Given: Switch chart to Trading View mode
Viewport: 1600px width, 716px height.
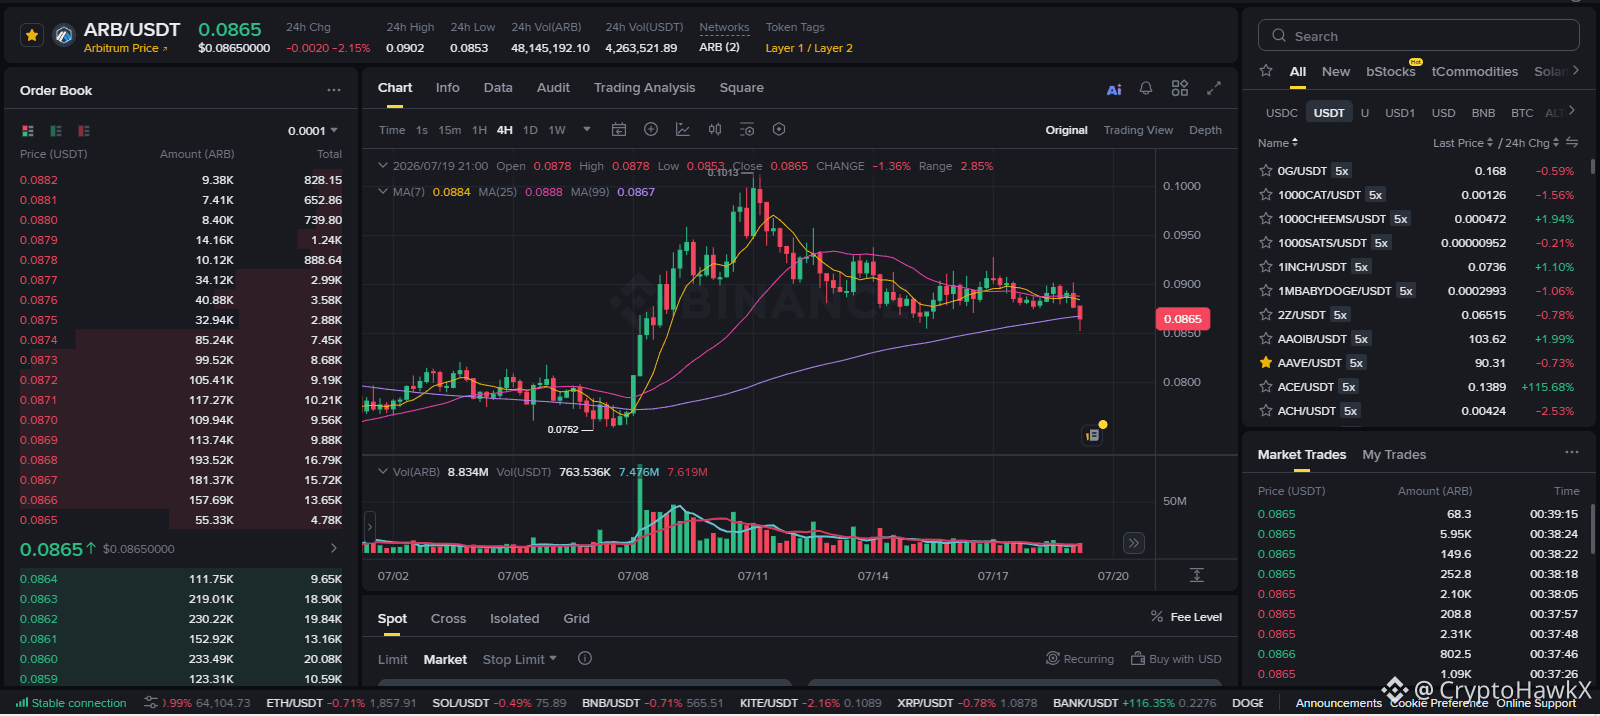Looking at the screenshot, I should 1138,130.
